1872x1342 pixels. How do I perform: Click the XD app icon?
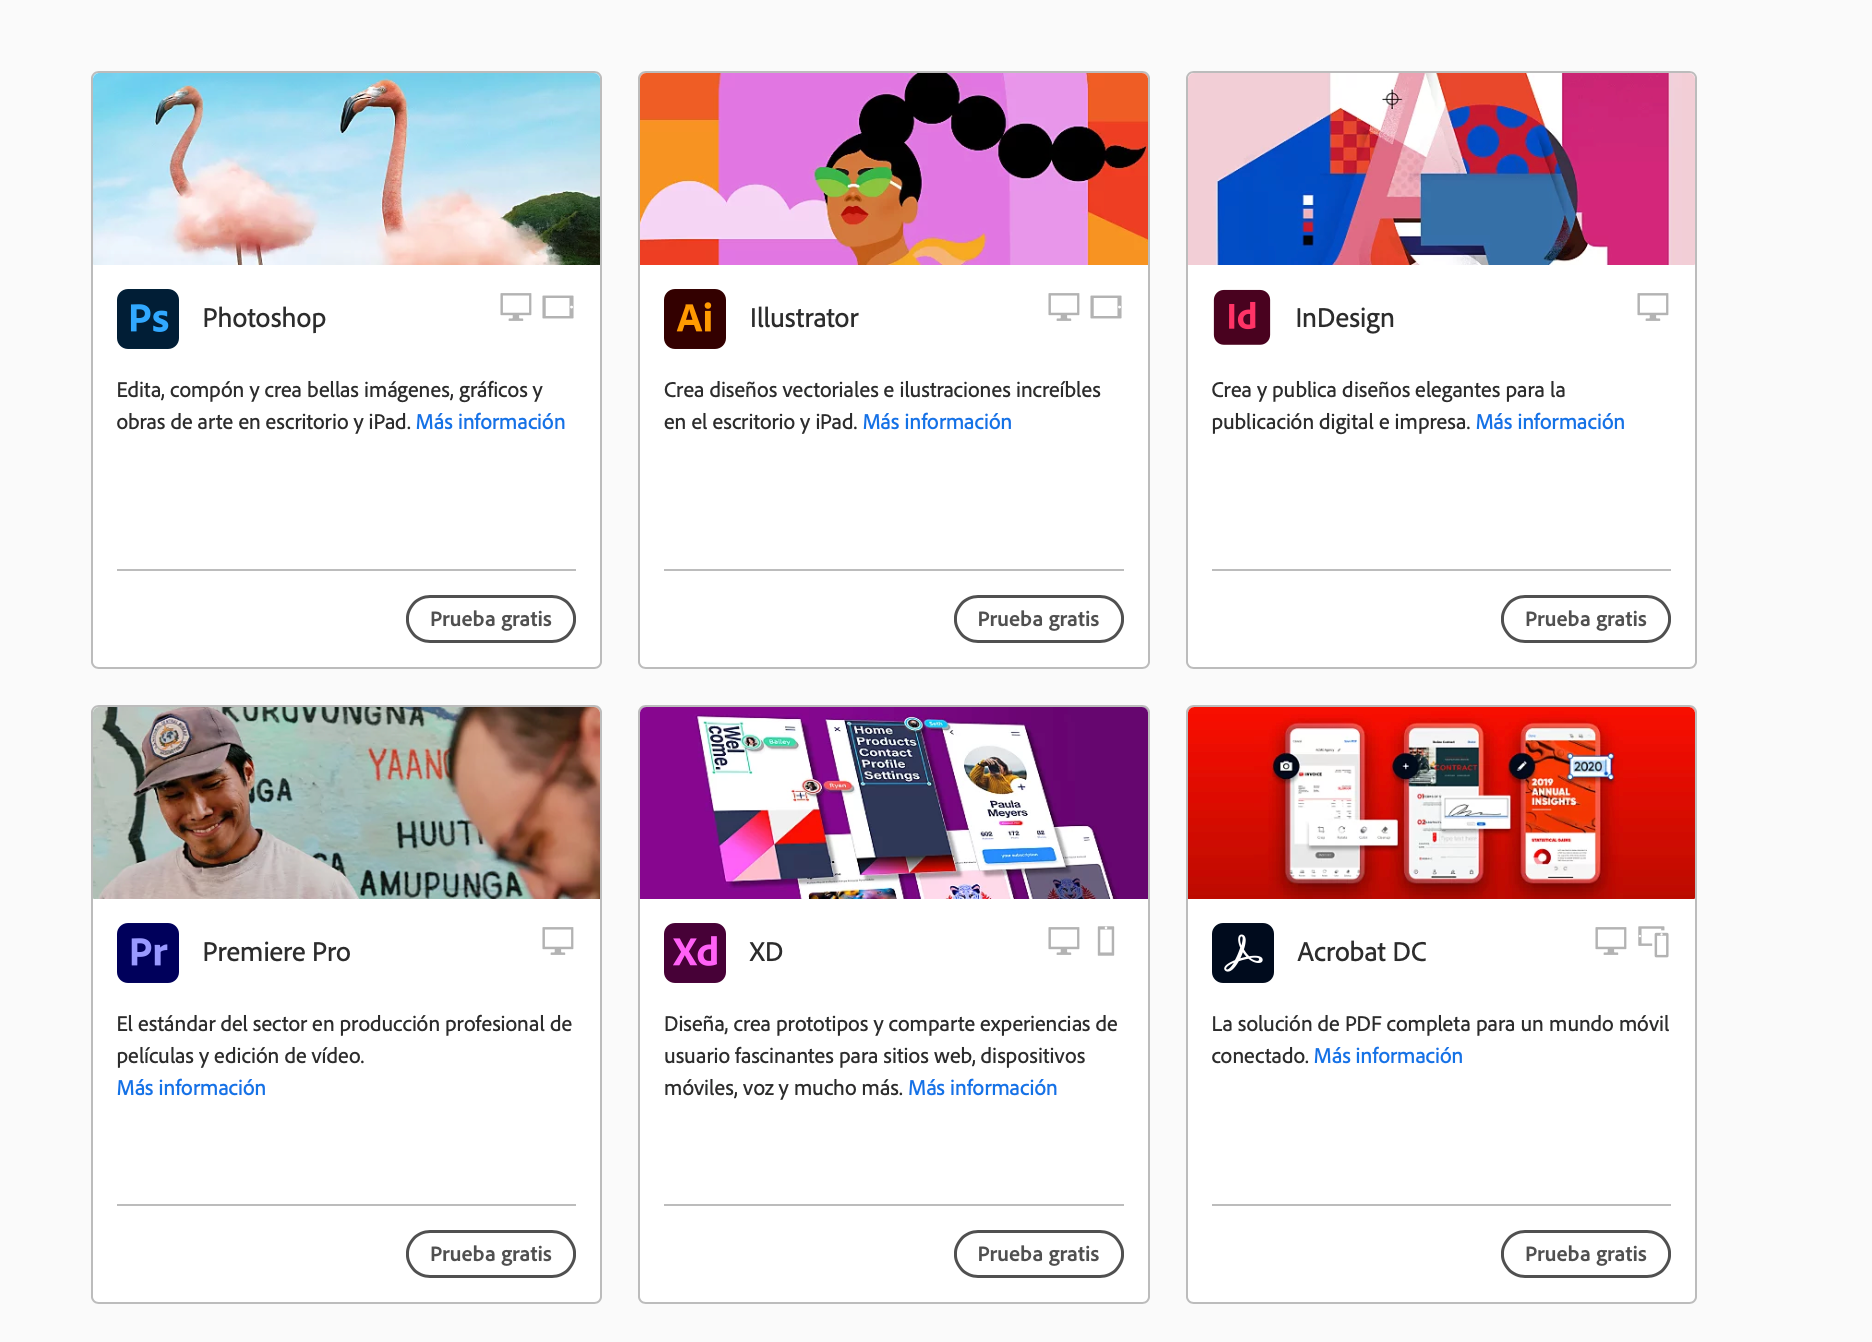click(x=695, y=953)
